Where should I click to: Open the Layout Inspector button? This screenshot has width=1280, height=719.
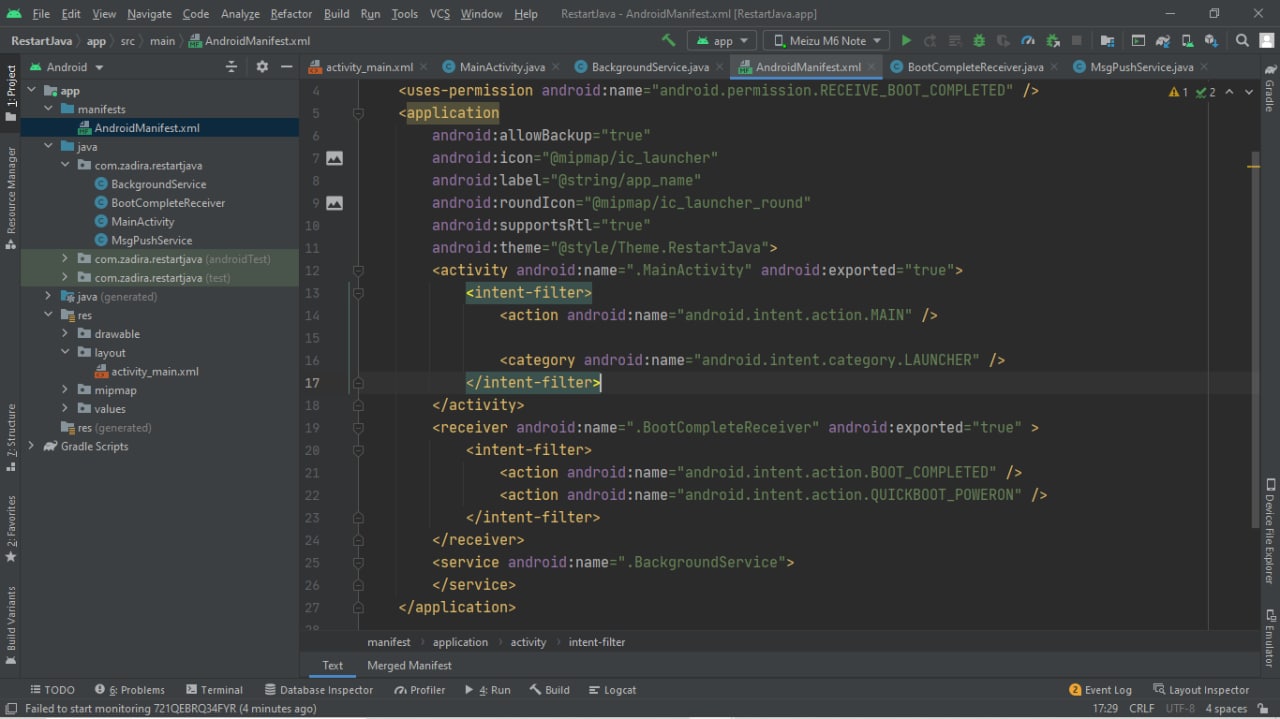[1201, 690]
